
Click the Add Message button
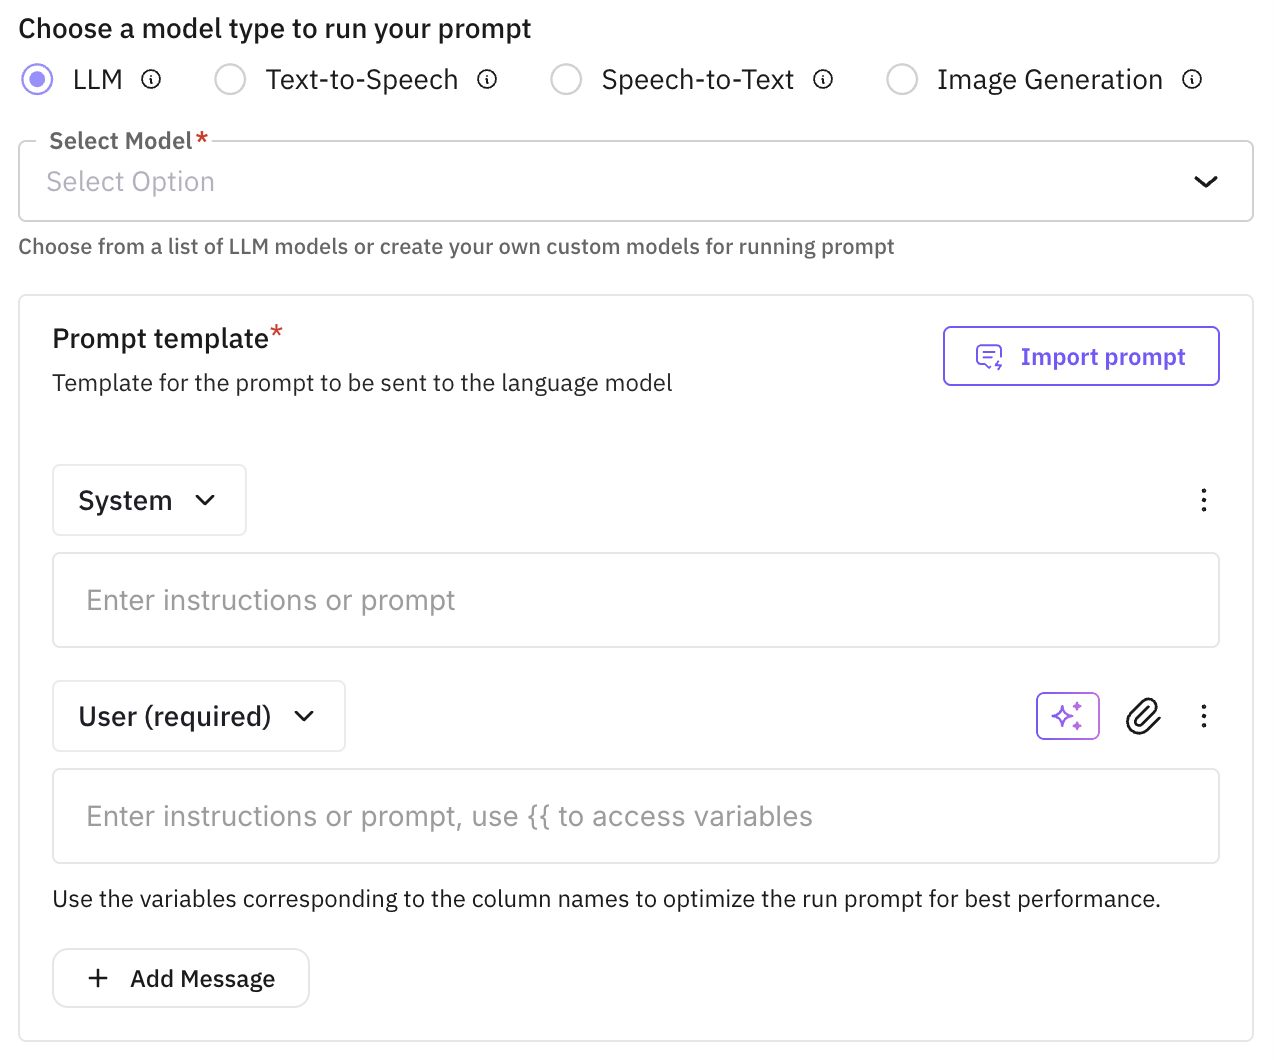(x=181, y=978)
